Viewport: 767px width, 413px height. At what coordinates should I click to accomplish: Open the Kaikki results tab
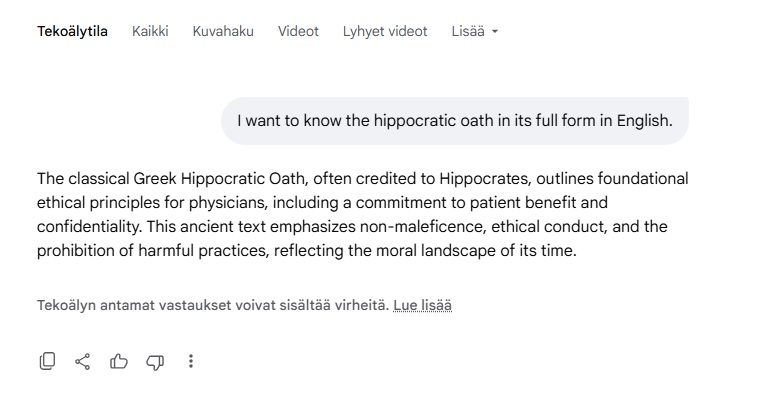tap(150, 31)
